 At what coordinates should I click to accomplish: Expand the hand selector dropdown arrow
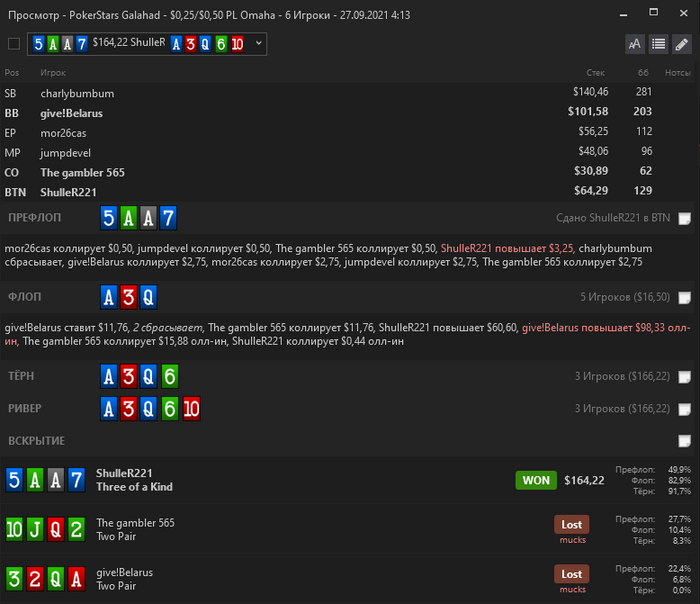(258, 43)
